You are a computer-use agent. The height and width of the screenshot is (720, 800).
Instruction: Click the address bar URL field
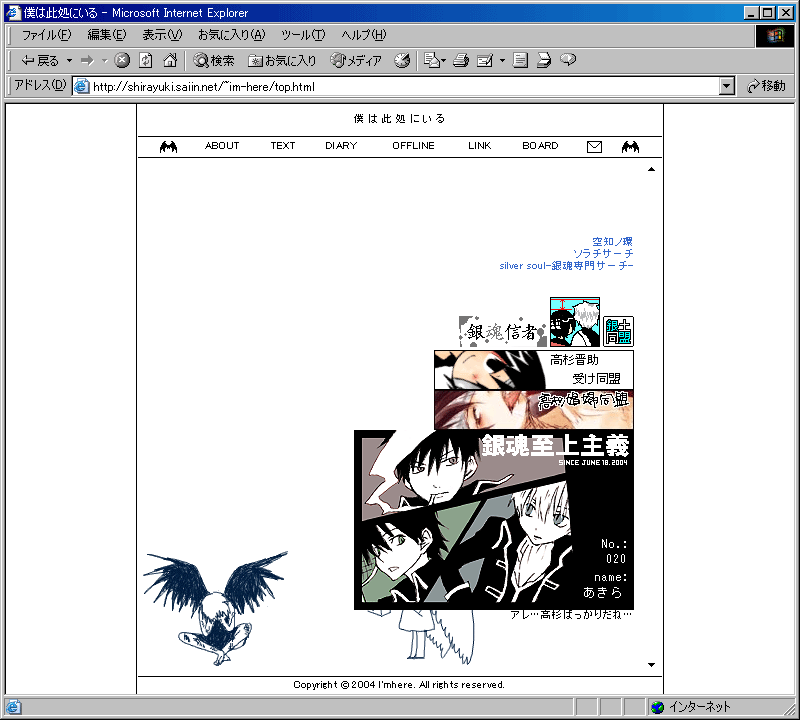[395, 86]
